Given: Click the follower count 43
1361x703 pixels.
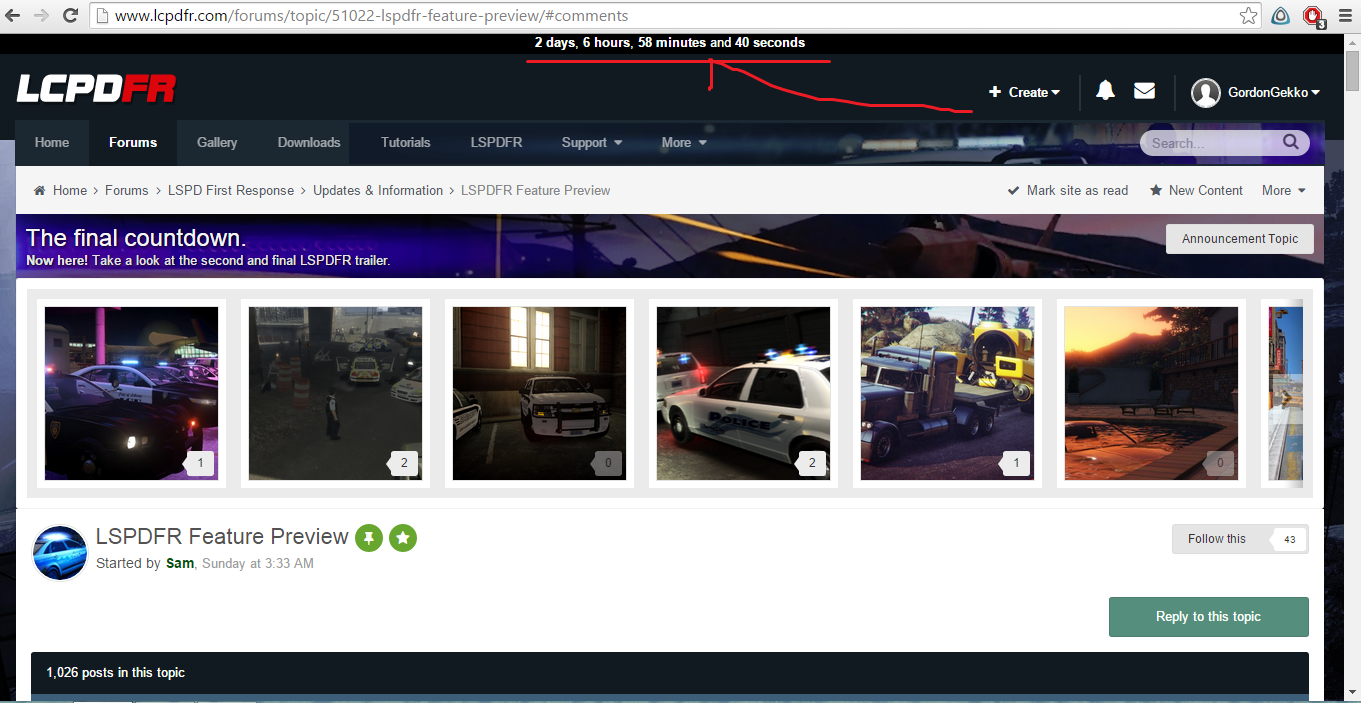Looking at the screenshot, I should pos(1289,539).
